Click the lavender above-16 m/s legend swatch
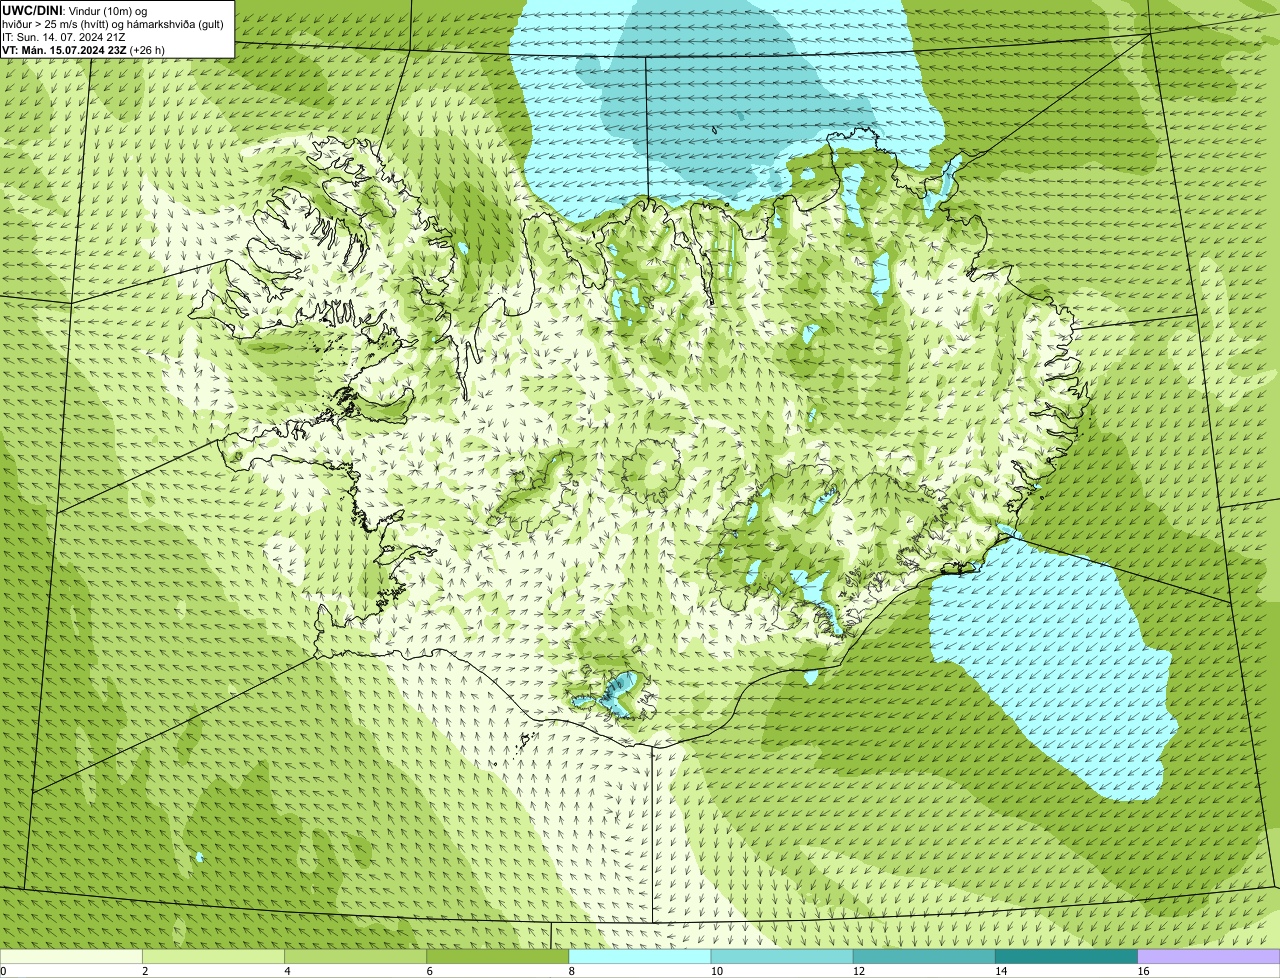 tap(1209, 957)
